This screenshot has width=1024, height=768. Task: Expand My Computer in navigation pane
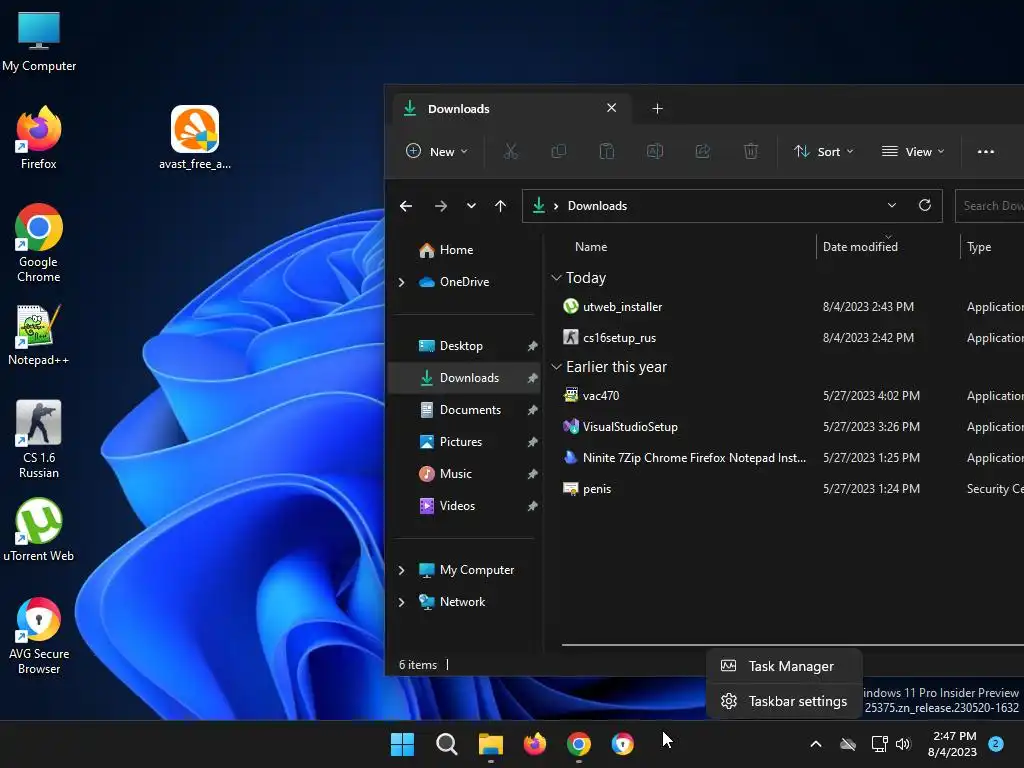tap(402, 570)
